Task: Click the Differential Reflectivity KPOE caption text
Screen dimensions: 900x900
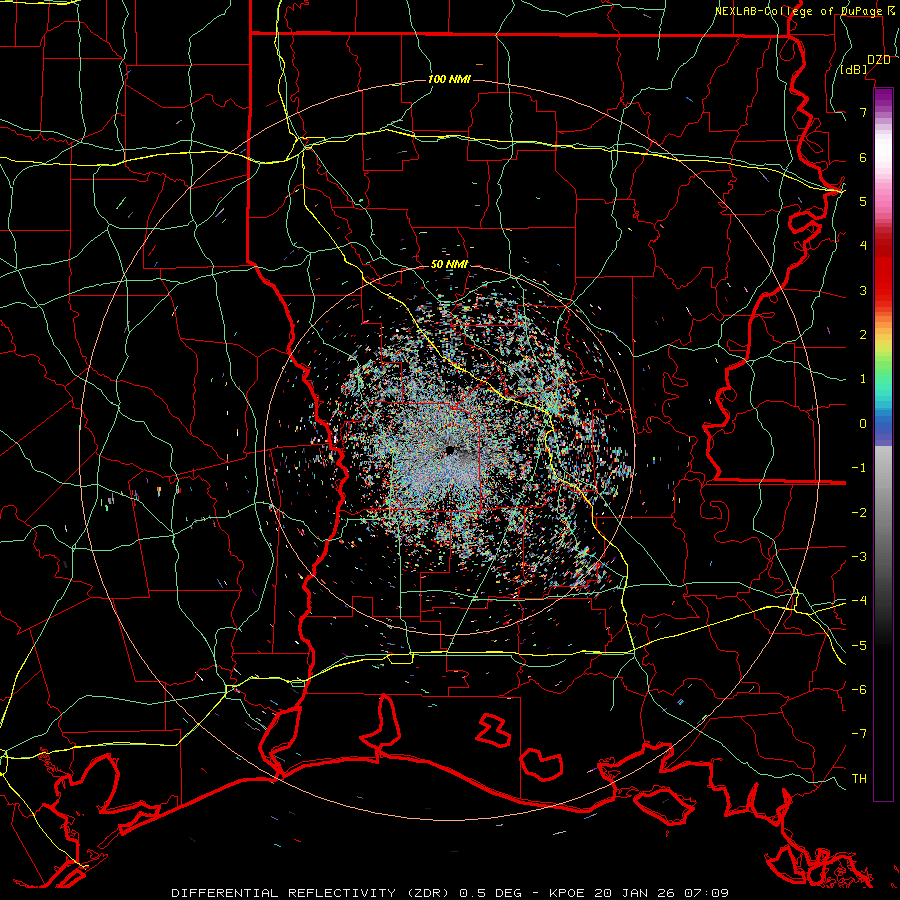Action: tap(450, 893)
